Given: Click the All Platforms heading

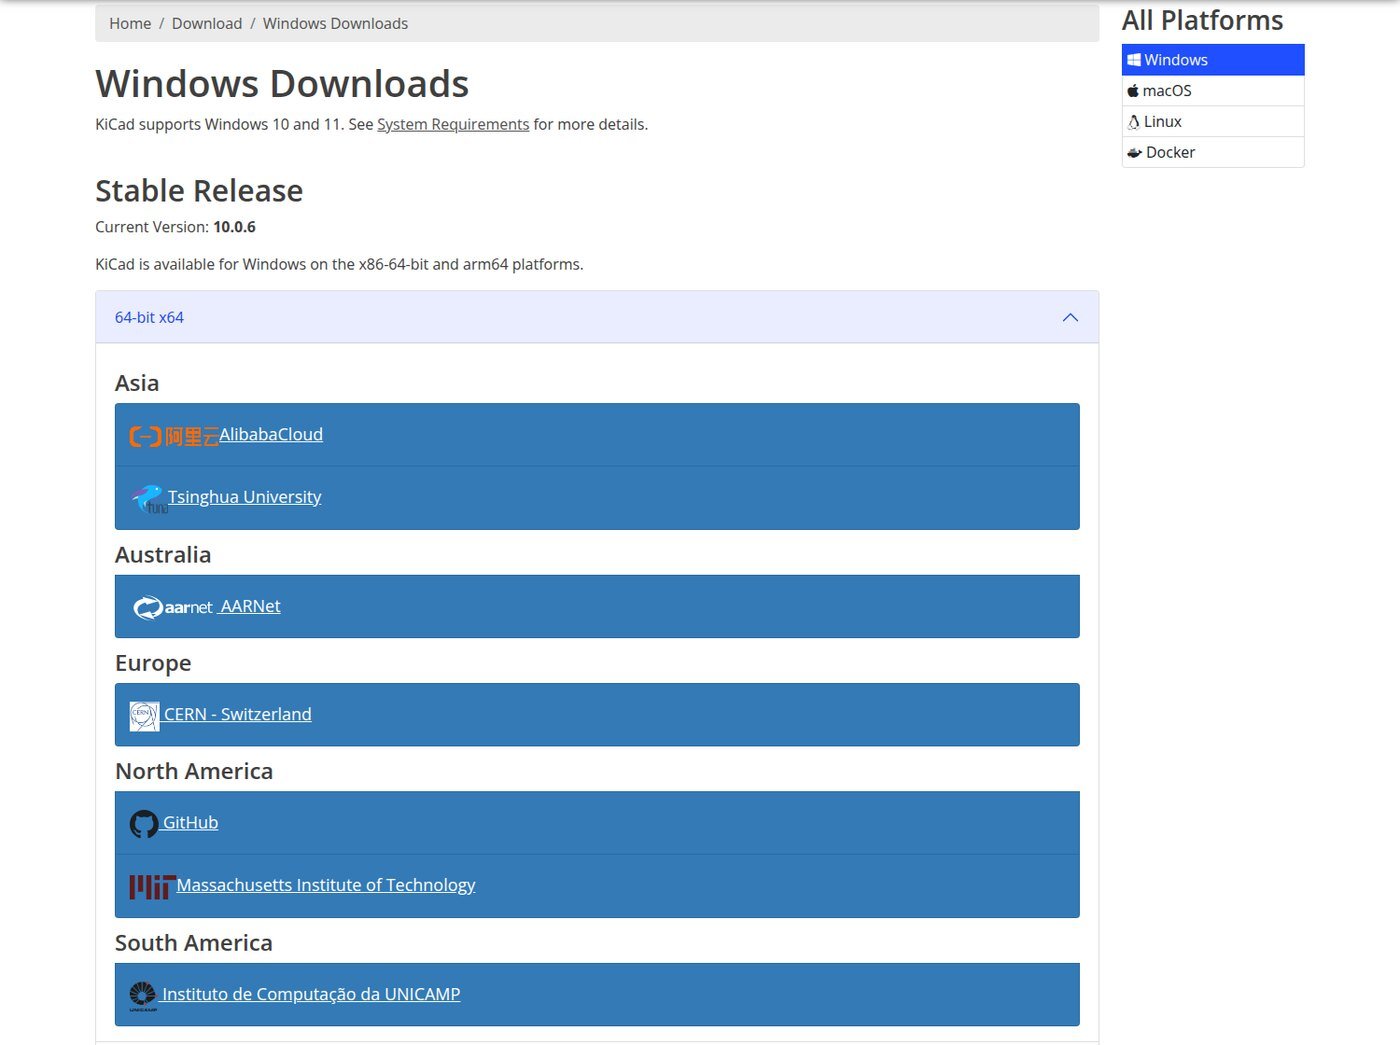Looking at the screenshot, I should [1202, 20].
